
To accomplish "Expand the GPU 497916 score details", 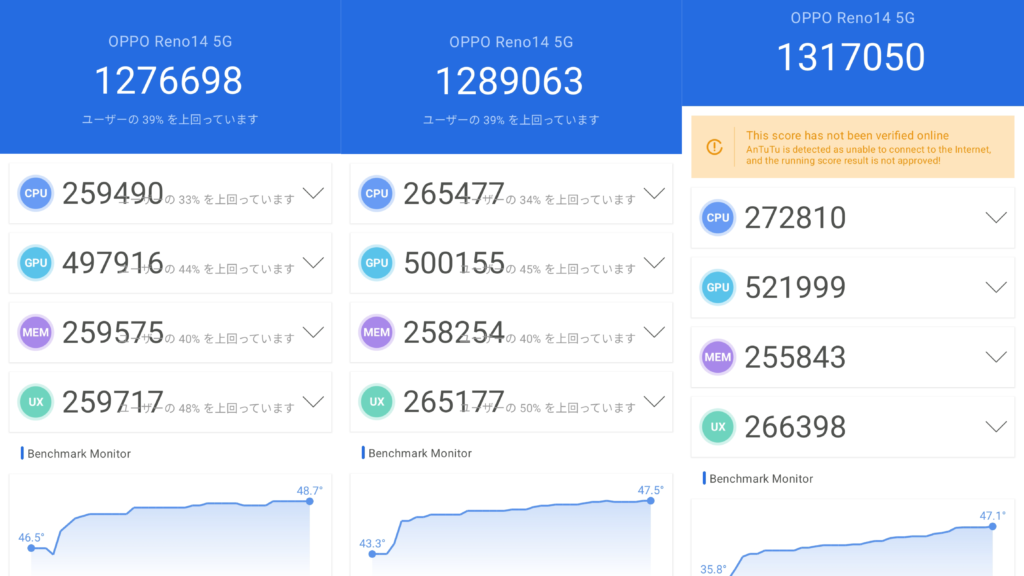I will 313,263.
